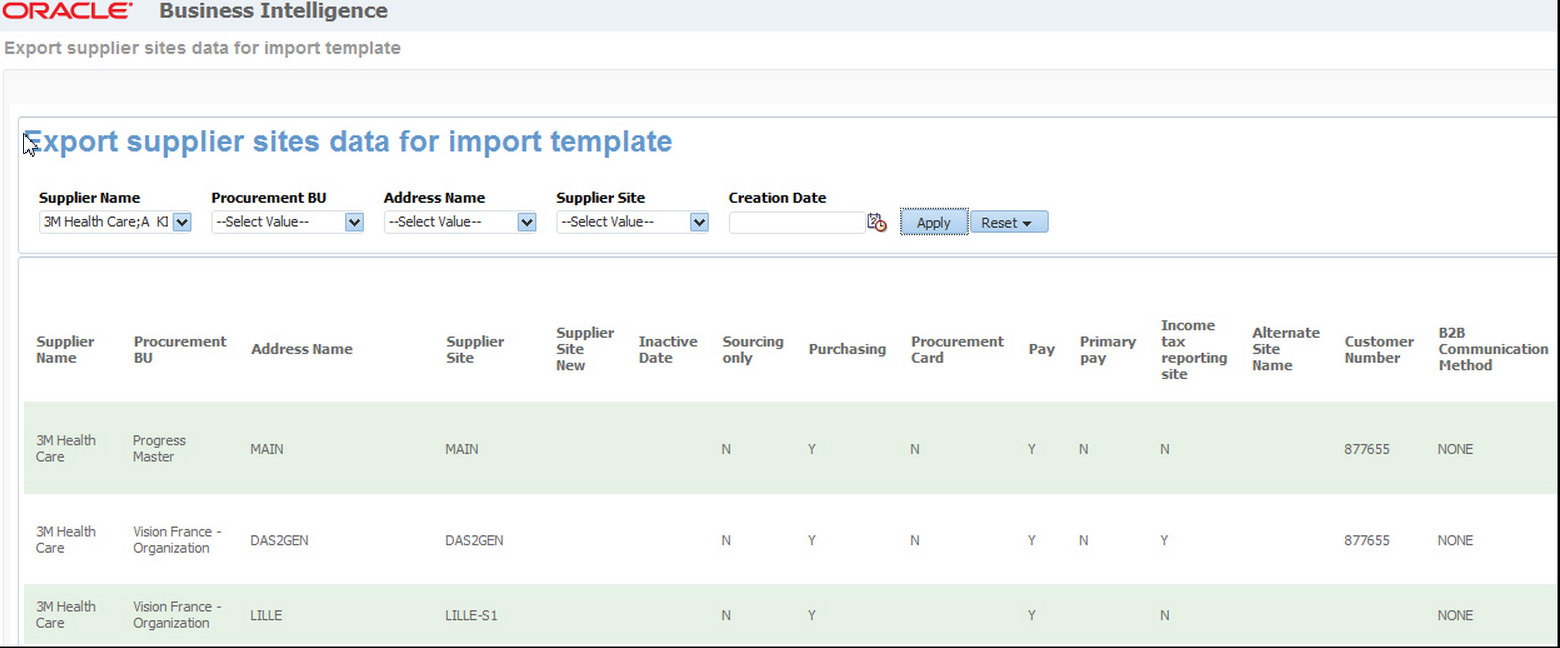The image size is (1560, 648).
Task: Click the Income tax reporting site header
Action: [x=1193, y=350]
